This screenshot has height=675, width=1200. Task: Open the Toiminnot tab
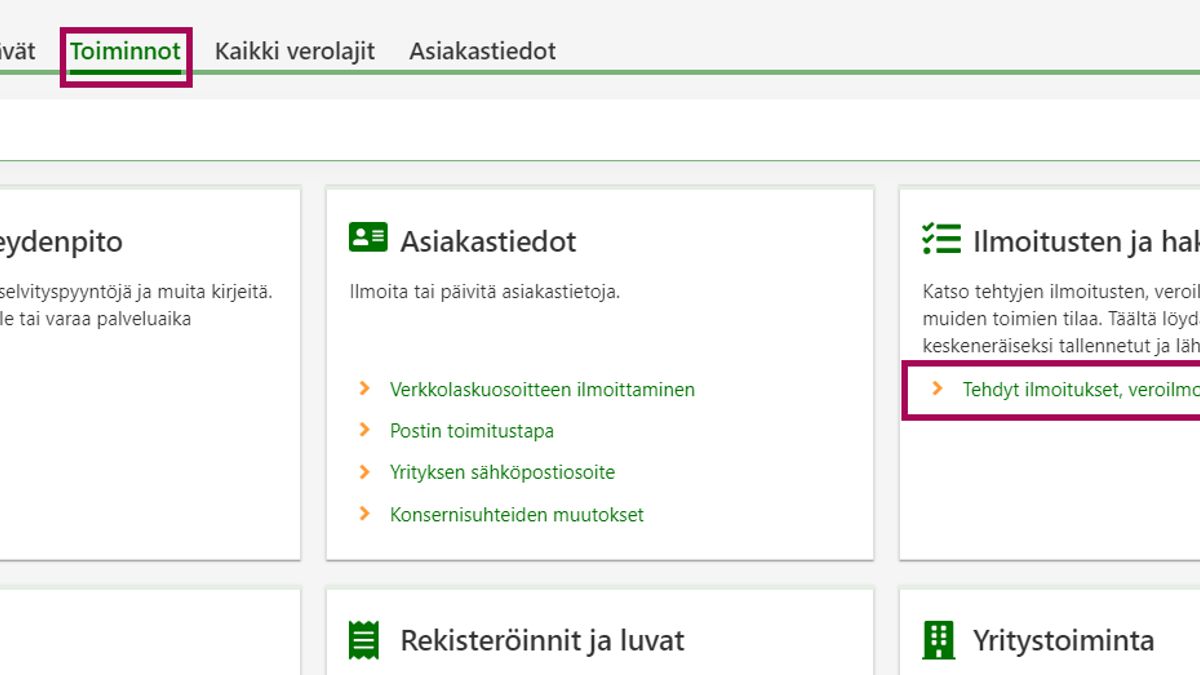coord(125,51)
